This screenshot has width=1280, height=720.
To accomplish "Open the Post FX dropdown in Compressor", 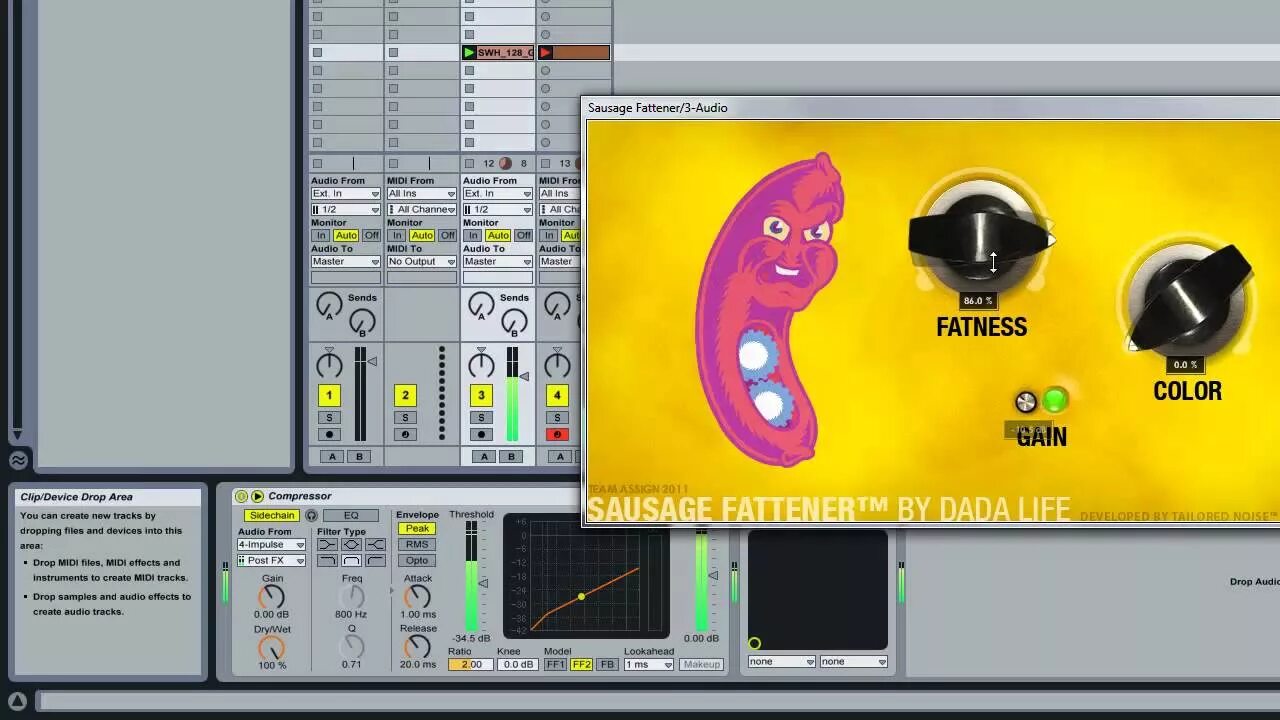I will pyautogui.click(x=271, y=561).
